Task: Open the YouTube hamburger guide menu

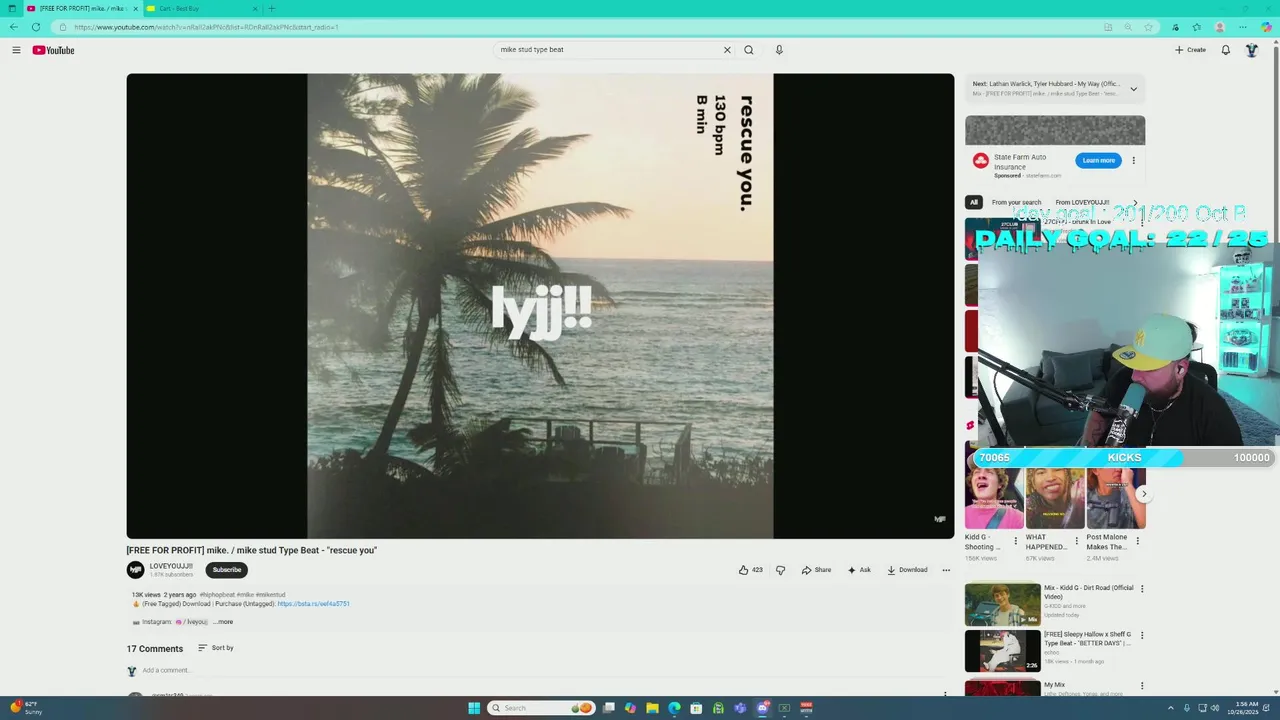Action: (x=16, y=50)
